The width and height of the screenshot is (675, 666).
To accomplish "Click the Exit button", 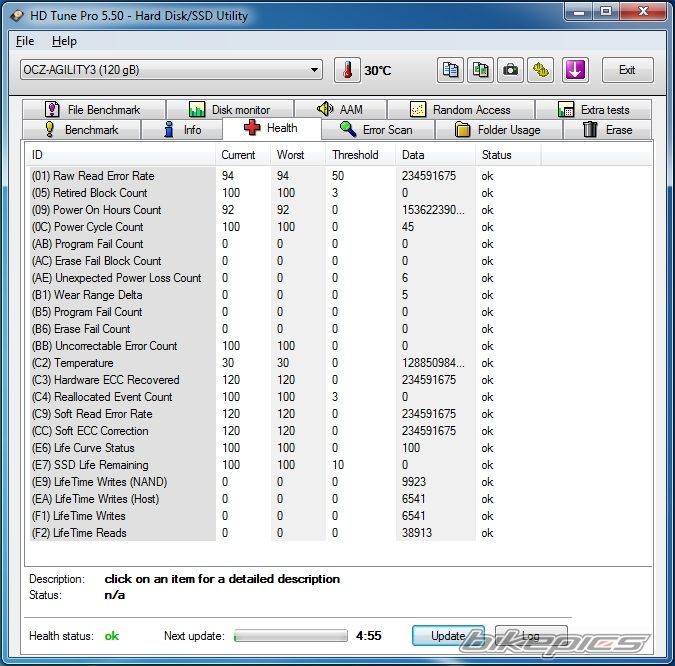I will [627, 70].
